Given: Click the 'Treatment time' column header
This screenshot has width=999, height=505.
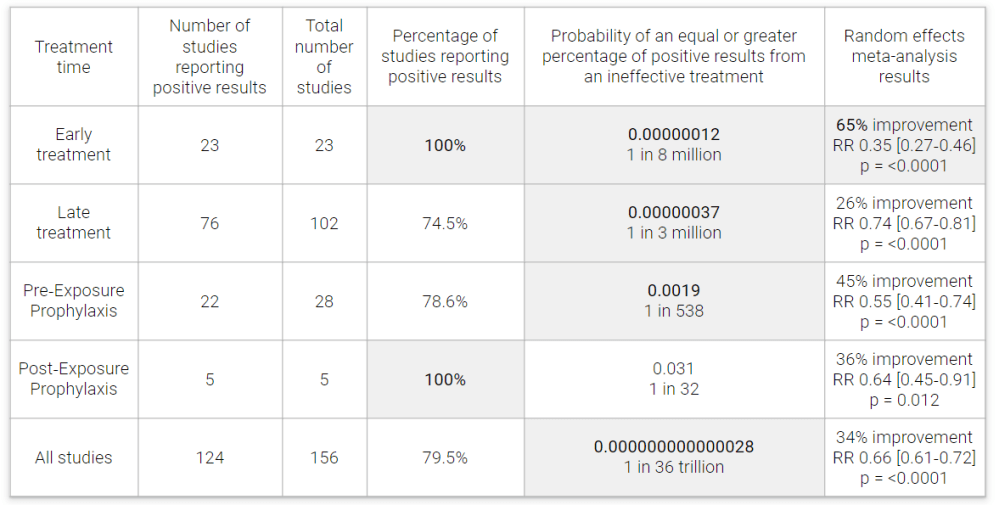Looking at the screenshot, I should 74,57.
